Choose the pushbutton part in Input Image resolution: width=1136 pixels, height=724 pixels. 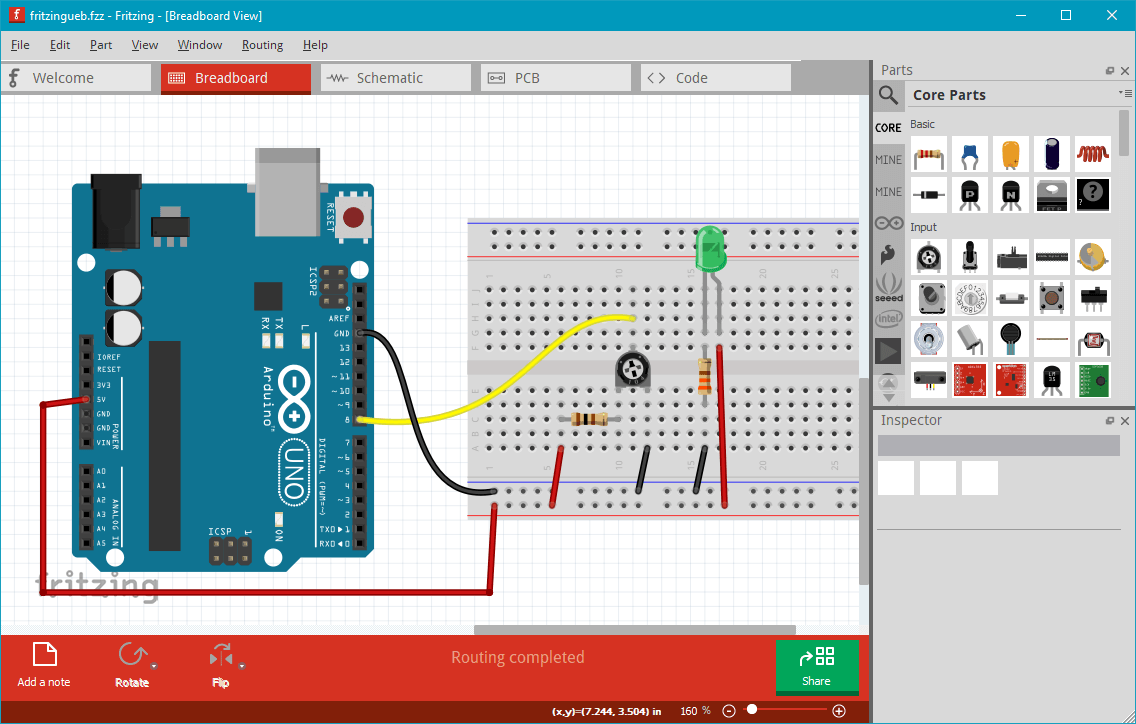(1051, 297)
